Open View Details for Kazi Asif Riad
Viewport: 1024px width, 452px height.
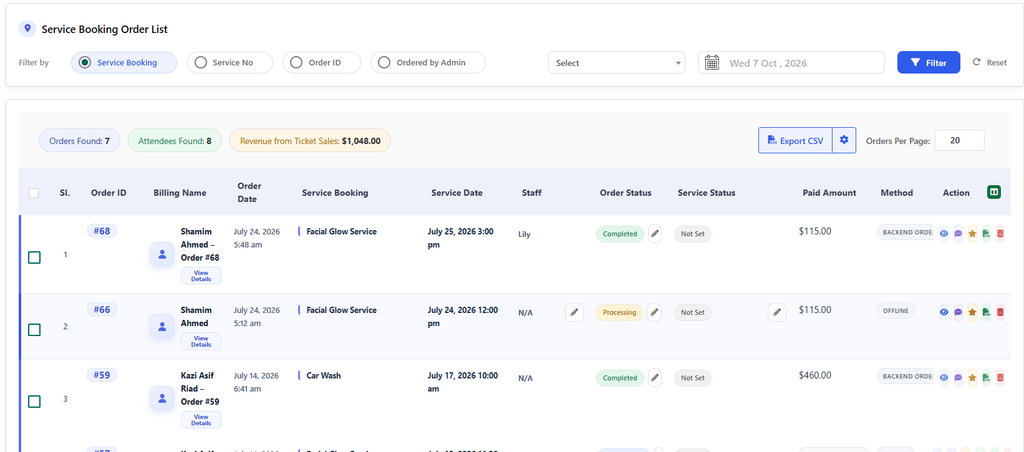(x=201, y=419)
